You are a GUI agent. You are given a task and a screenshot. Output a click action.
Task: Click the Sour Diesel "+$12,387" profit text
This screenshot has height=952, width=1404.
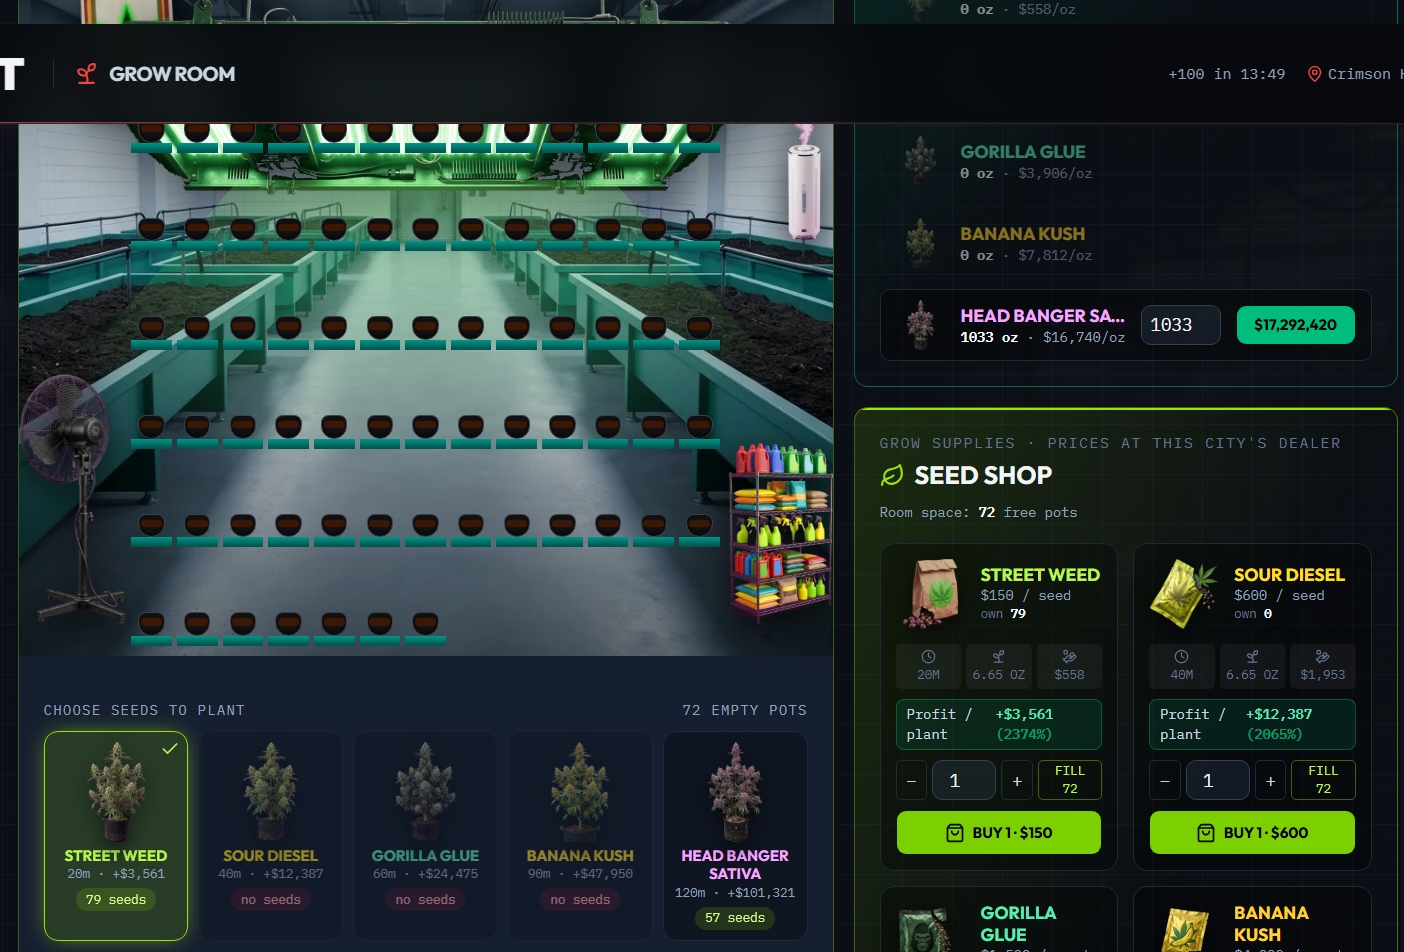[1279, 714]
